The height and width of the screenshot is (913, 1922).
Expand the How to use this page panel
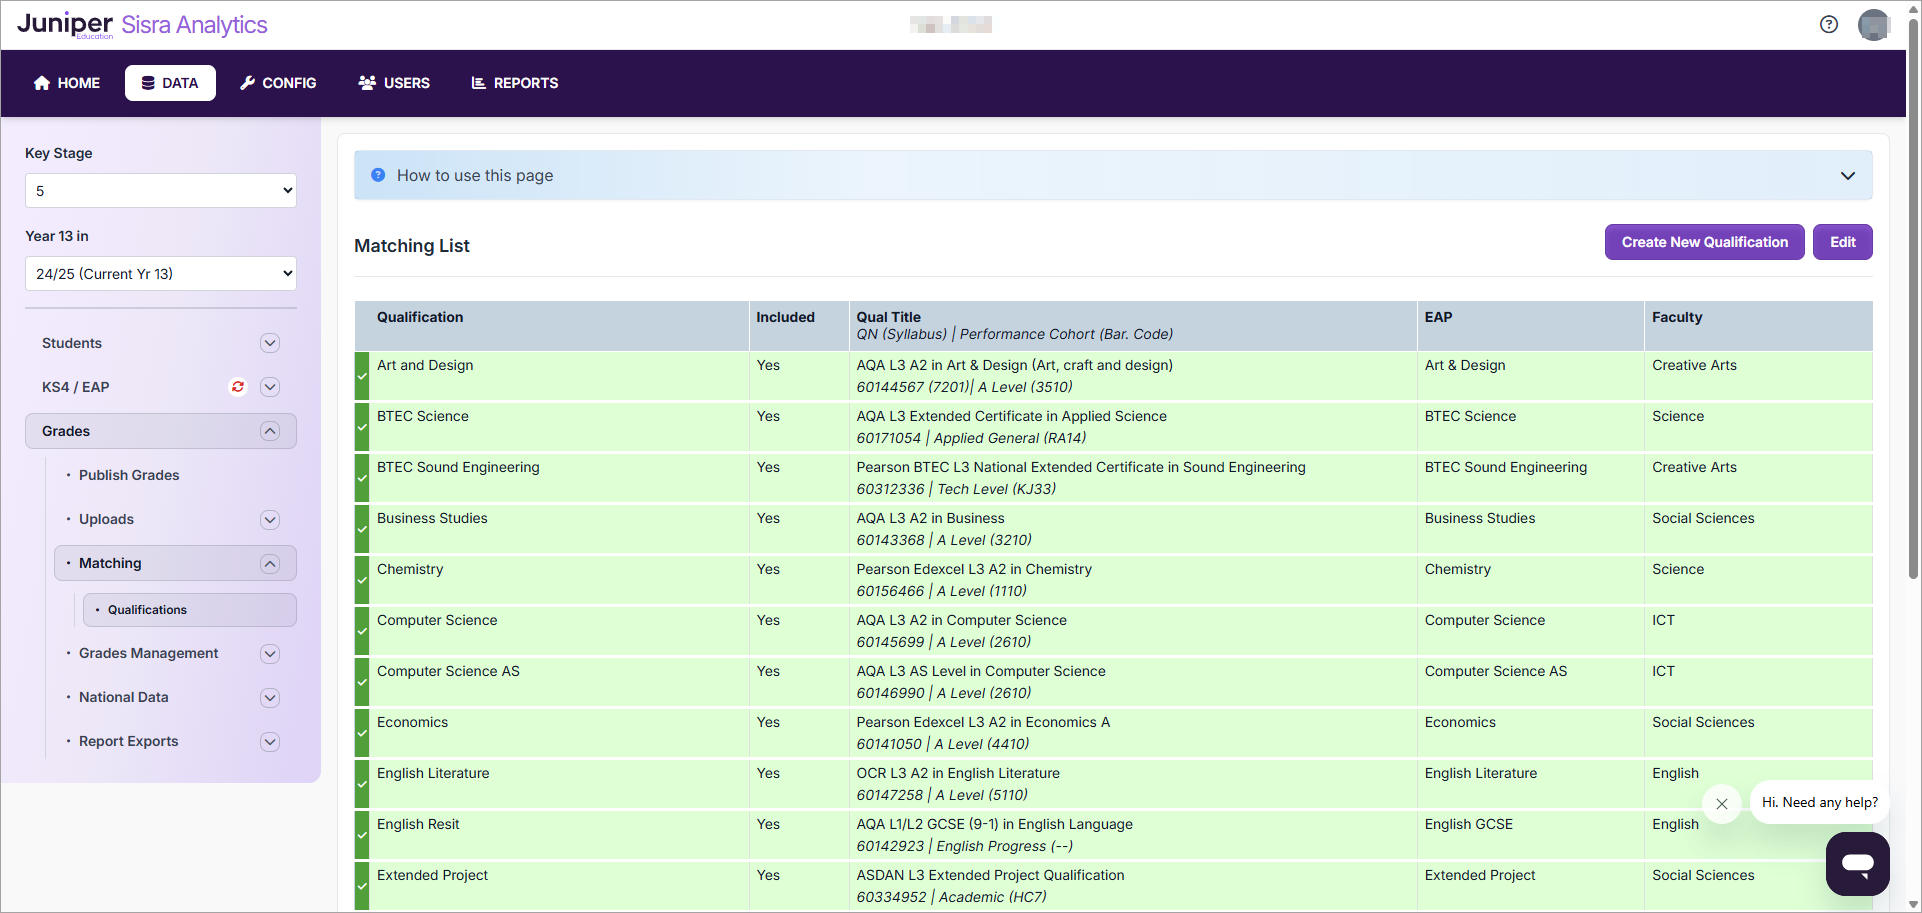(1847, 176)
